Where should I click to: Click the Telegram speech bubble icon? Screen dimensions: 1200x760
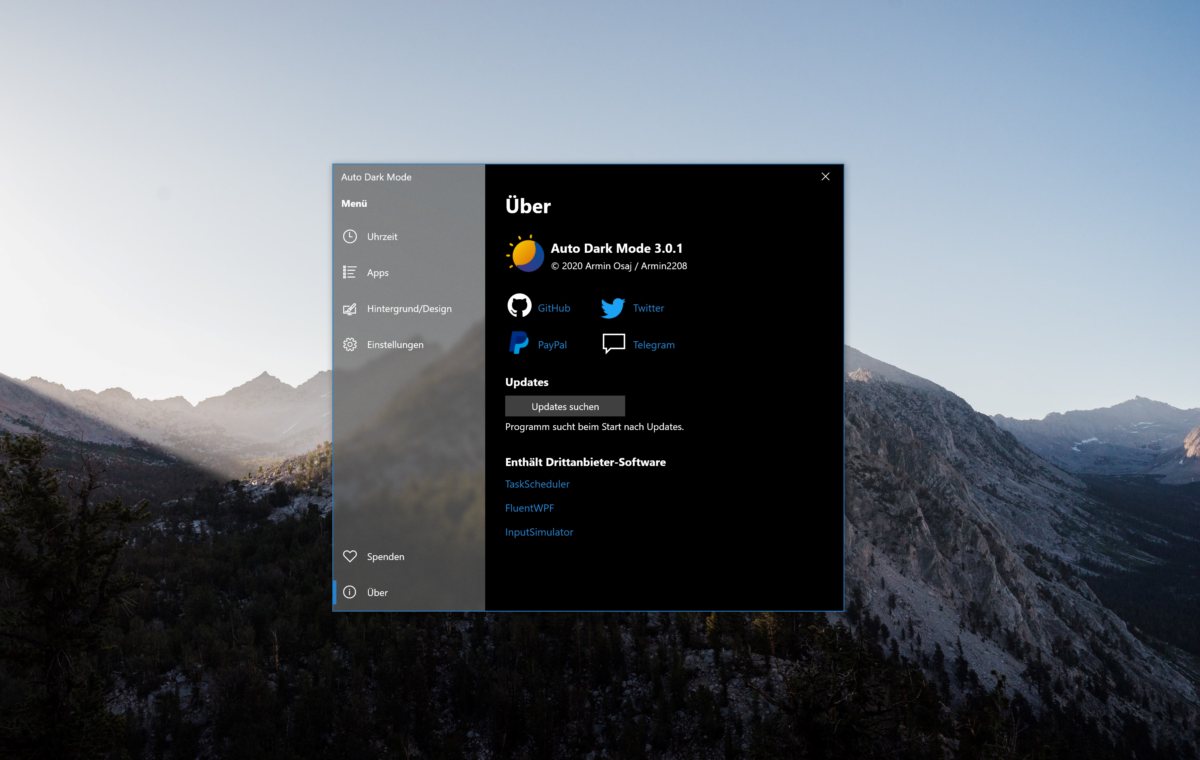pos(612,343)
